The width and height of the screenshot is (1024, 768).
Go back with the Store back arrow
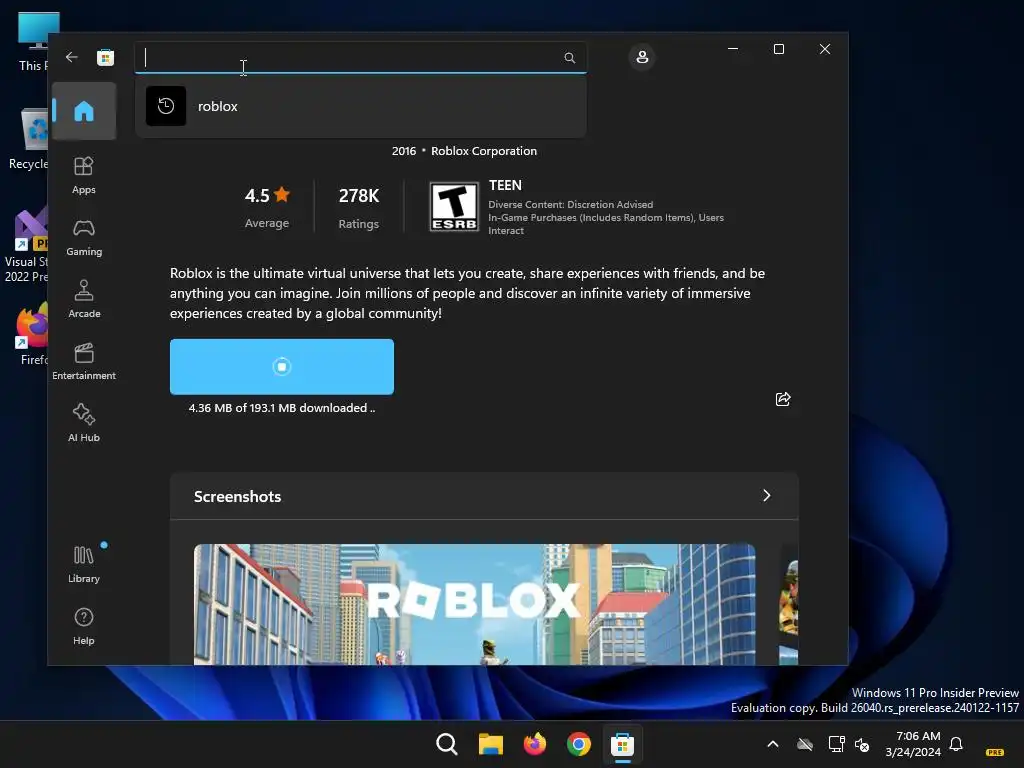[72, 57]
